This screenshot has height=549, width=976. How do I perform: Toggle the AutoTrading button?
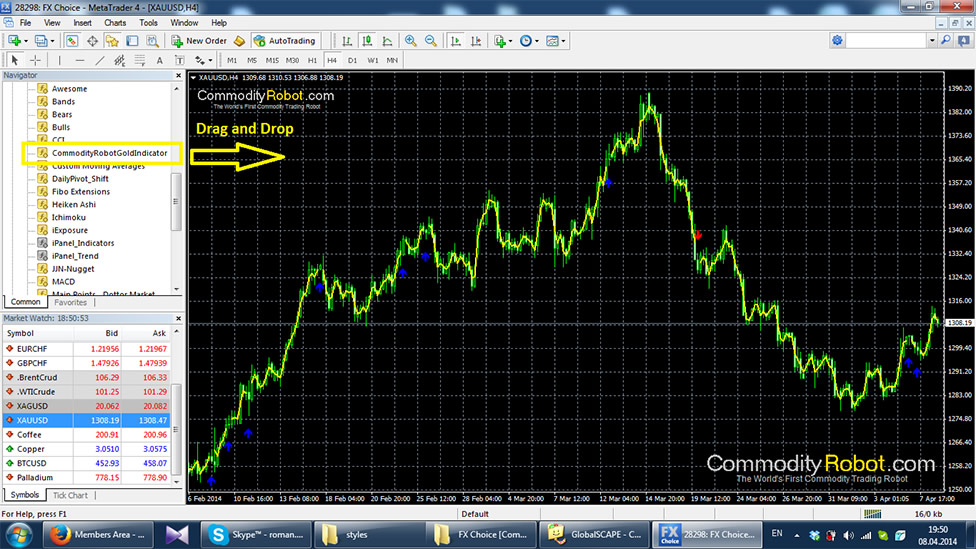coord(285,41)
